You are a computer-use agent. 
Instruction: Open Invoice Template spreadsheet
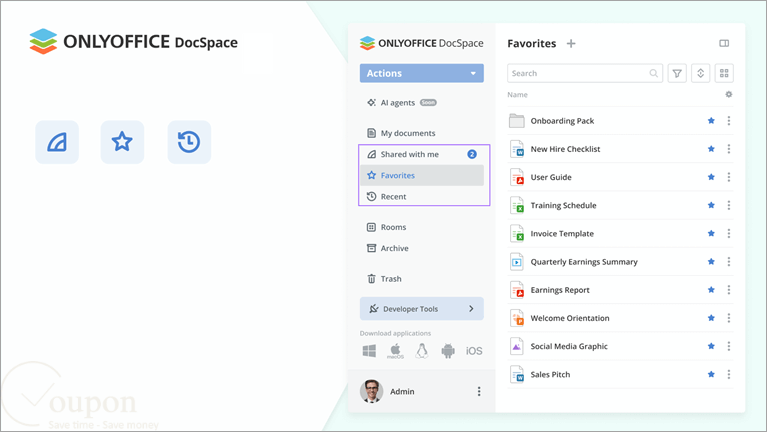pos(562,234)
